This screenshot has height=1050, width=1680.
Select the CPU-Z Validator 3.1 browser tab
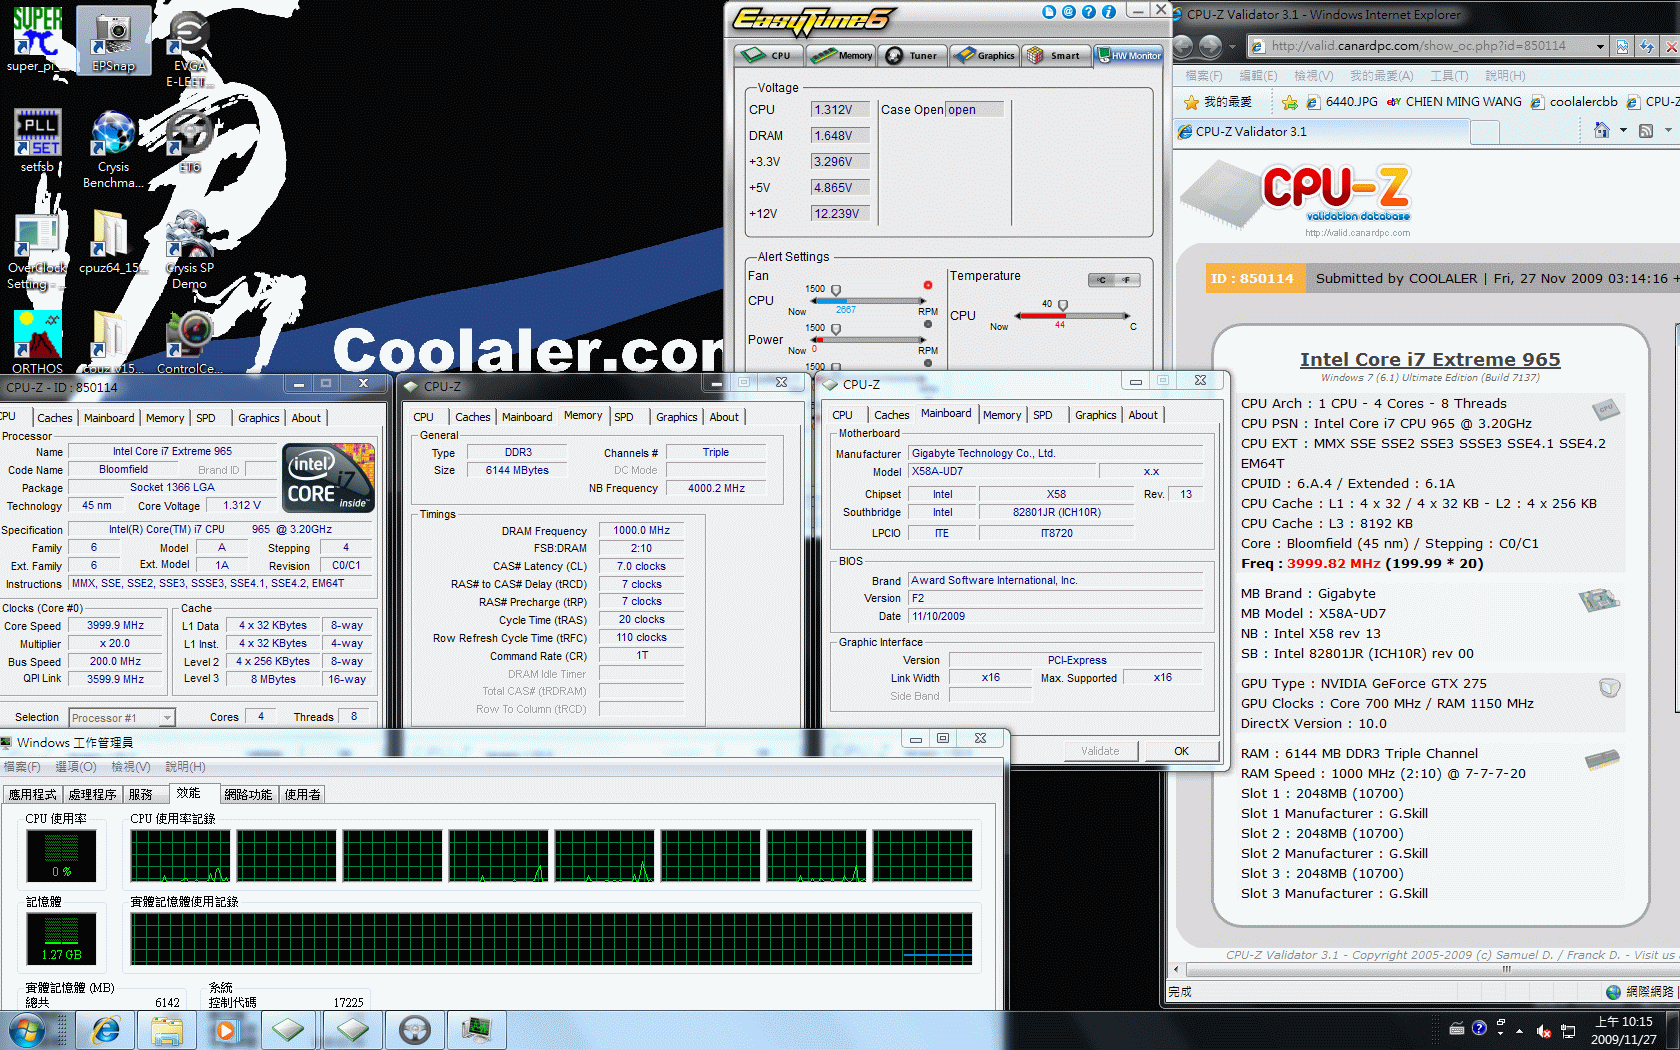pyautogui.click(x=1320, y=131)
